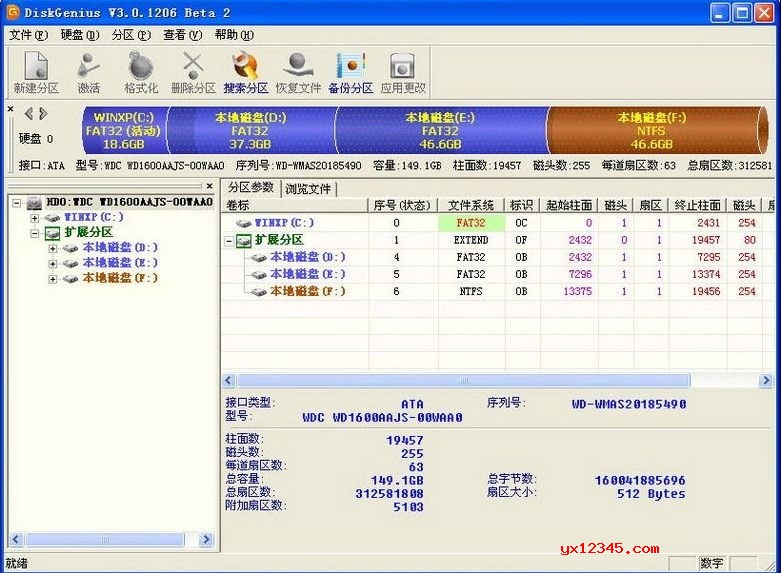Select WINXP(C:) partition block in disk map
Screen dimensions: 781x573
[x=124, y=131]
